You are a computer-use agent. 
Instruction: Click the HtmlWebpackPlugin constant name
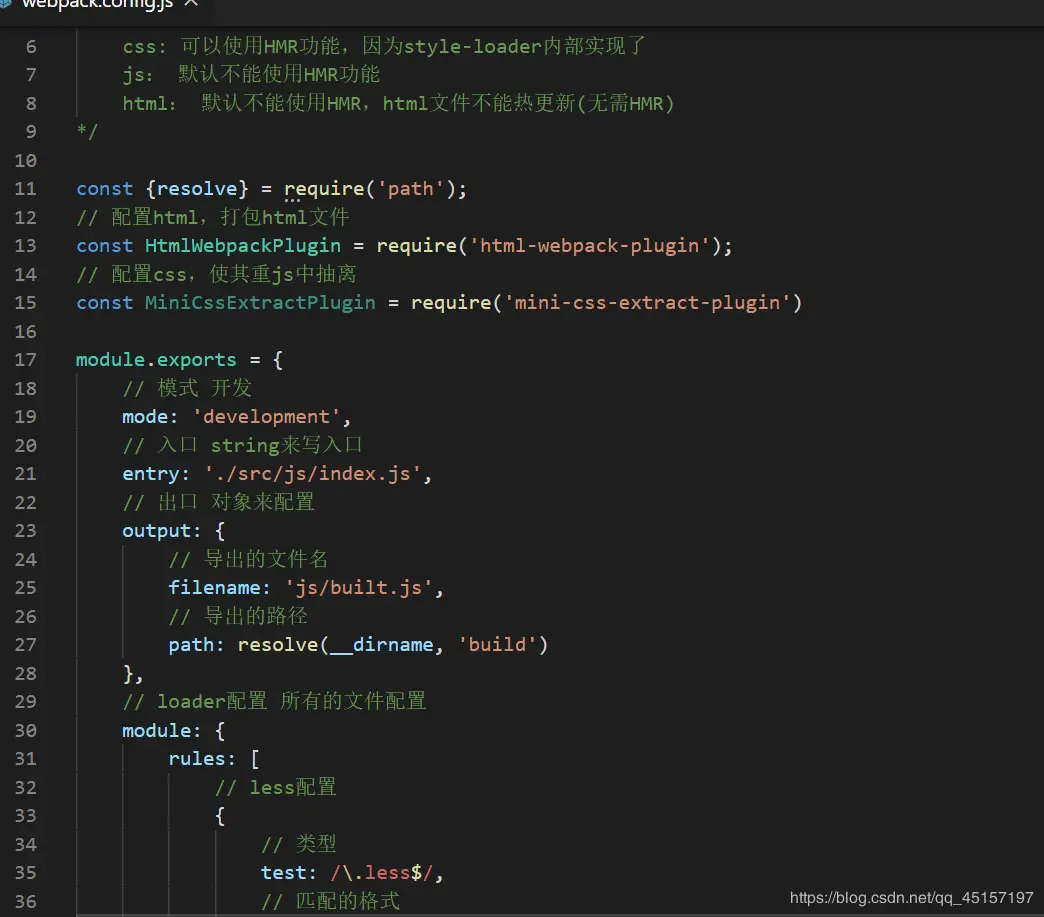coord(243,246)
